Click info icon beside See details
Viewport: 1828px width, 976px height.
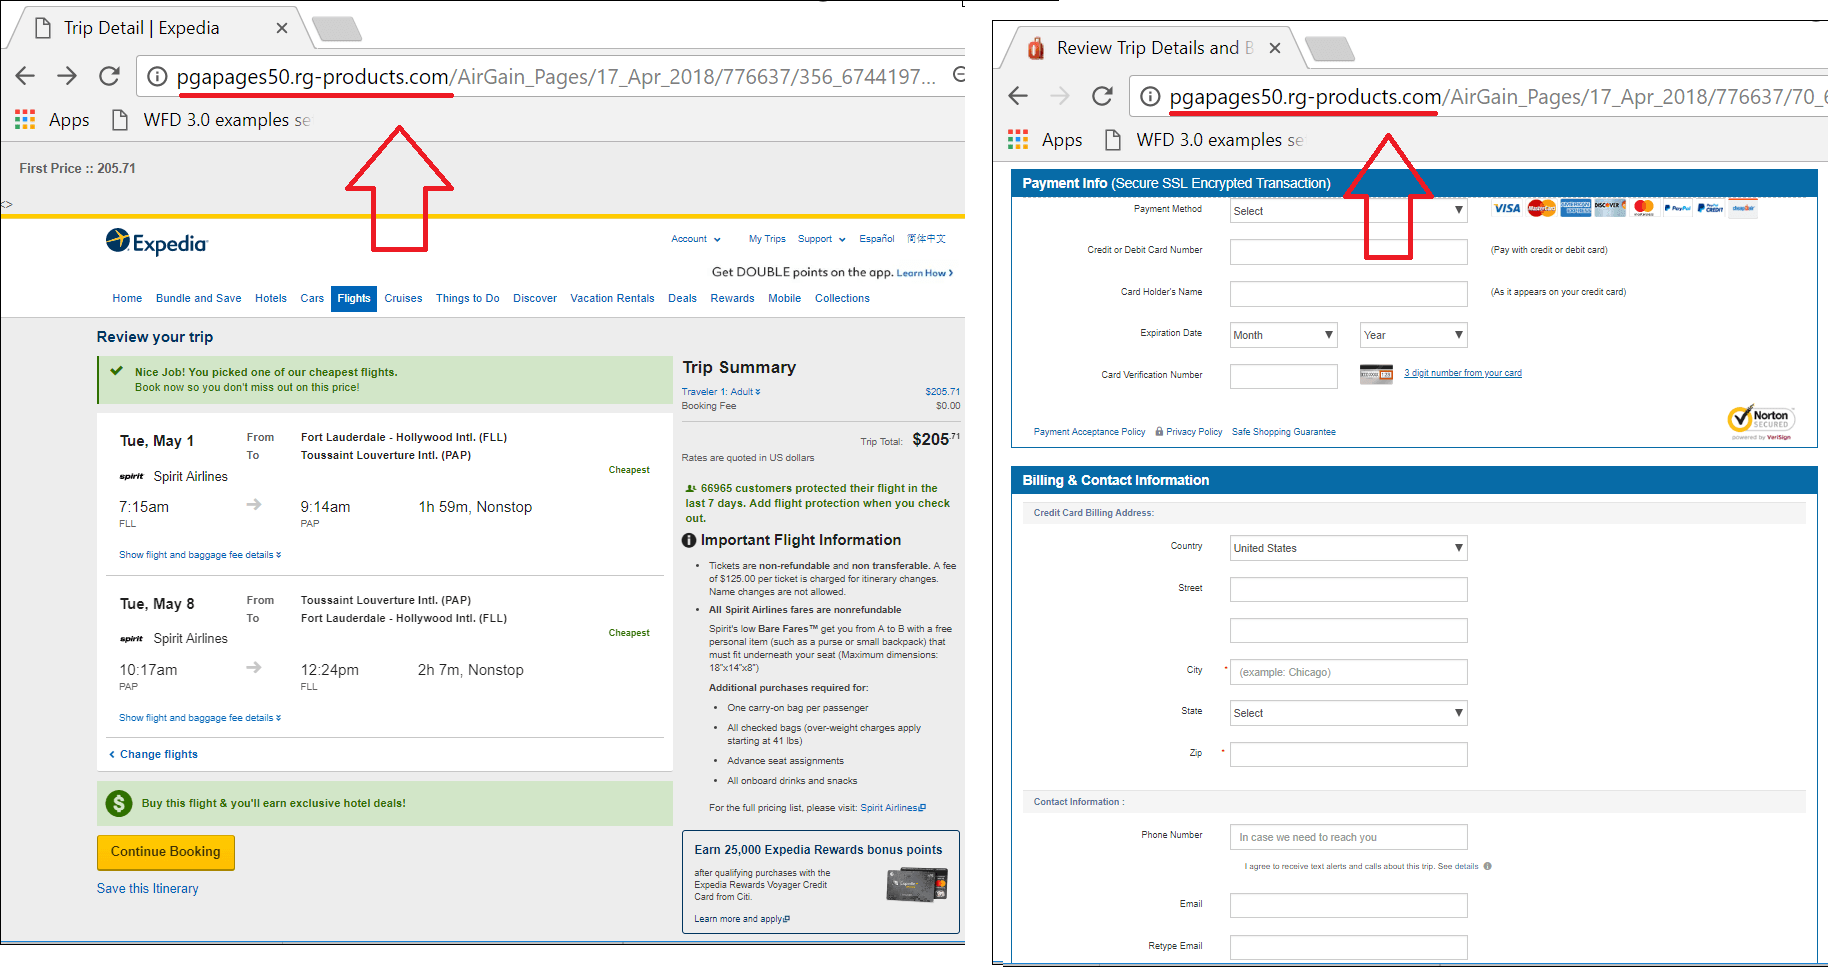point(1488,866)
